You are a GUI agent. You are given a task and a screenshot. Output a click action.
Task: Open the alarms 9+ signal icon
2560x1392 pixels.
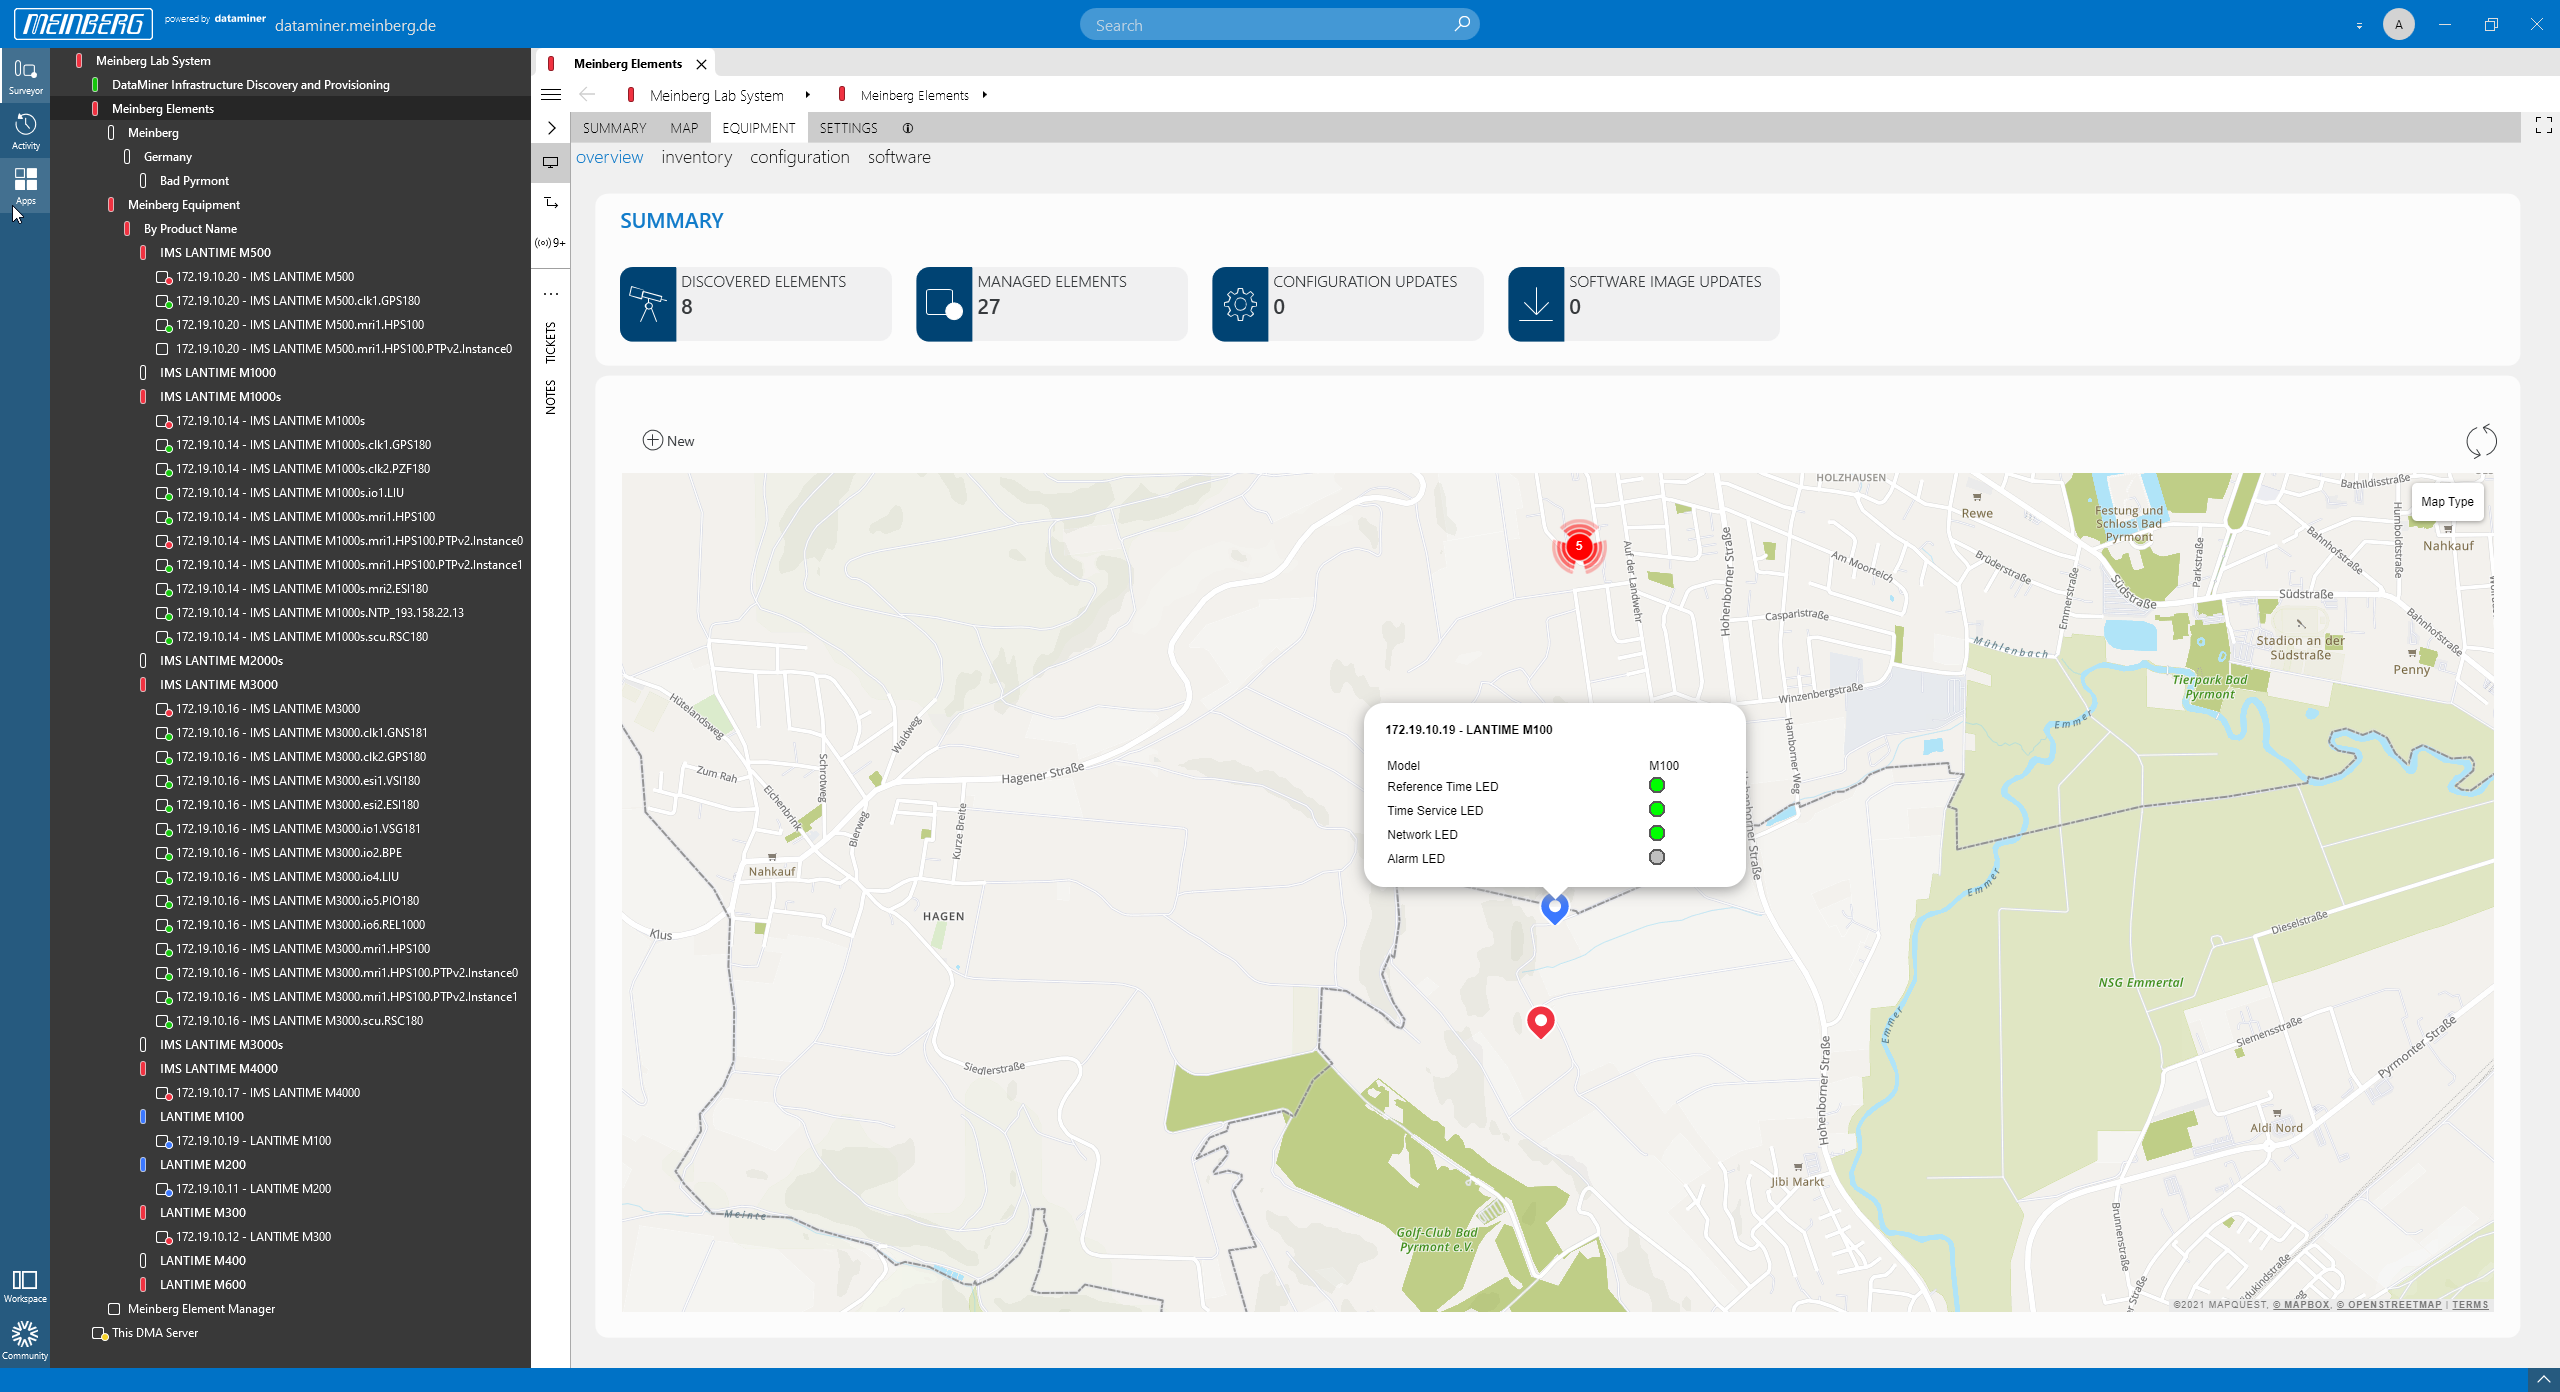pyautogui.click(x=550, y=243)
